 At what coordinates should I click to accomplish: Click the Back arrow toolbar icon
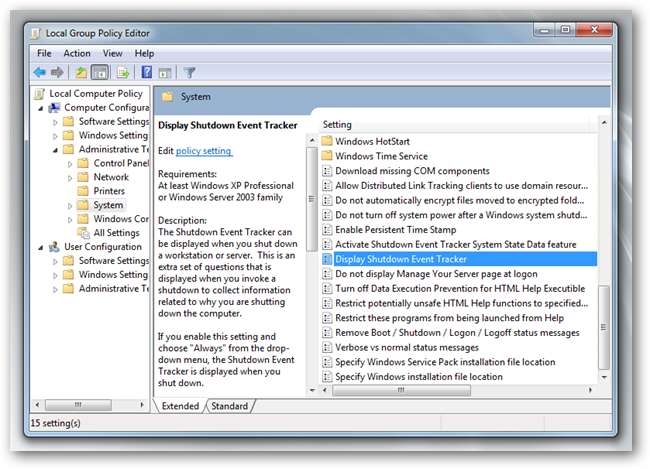pyautogui.click(x=40, y=72)
